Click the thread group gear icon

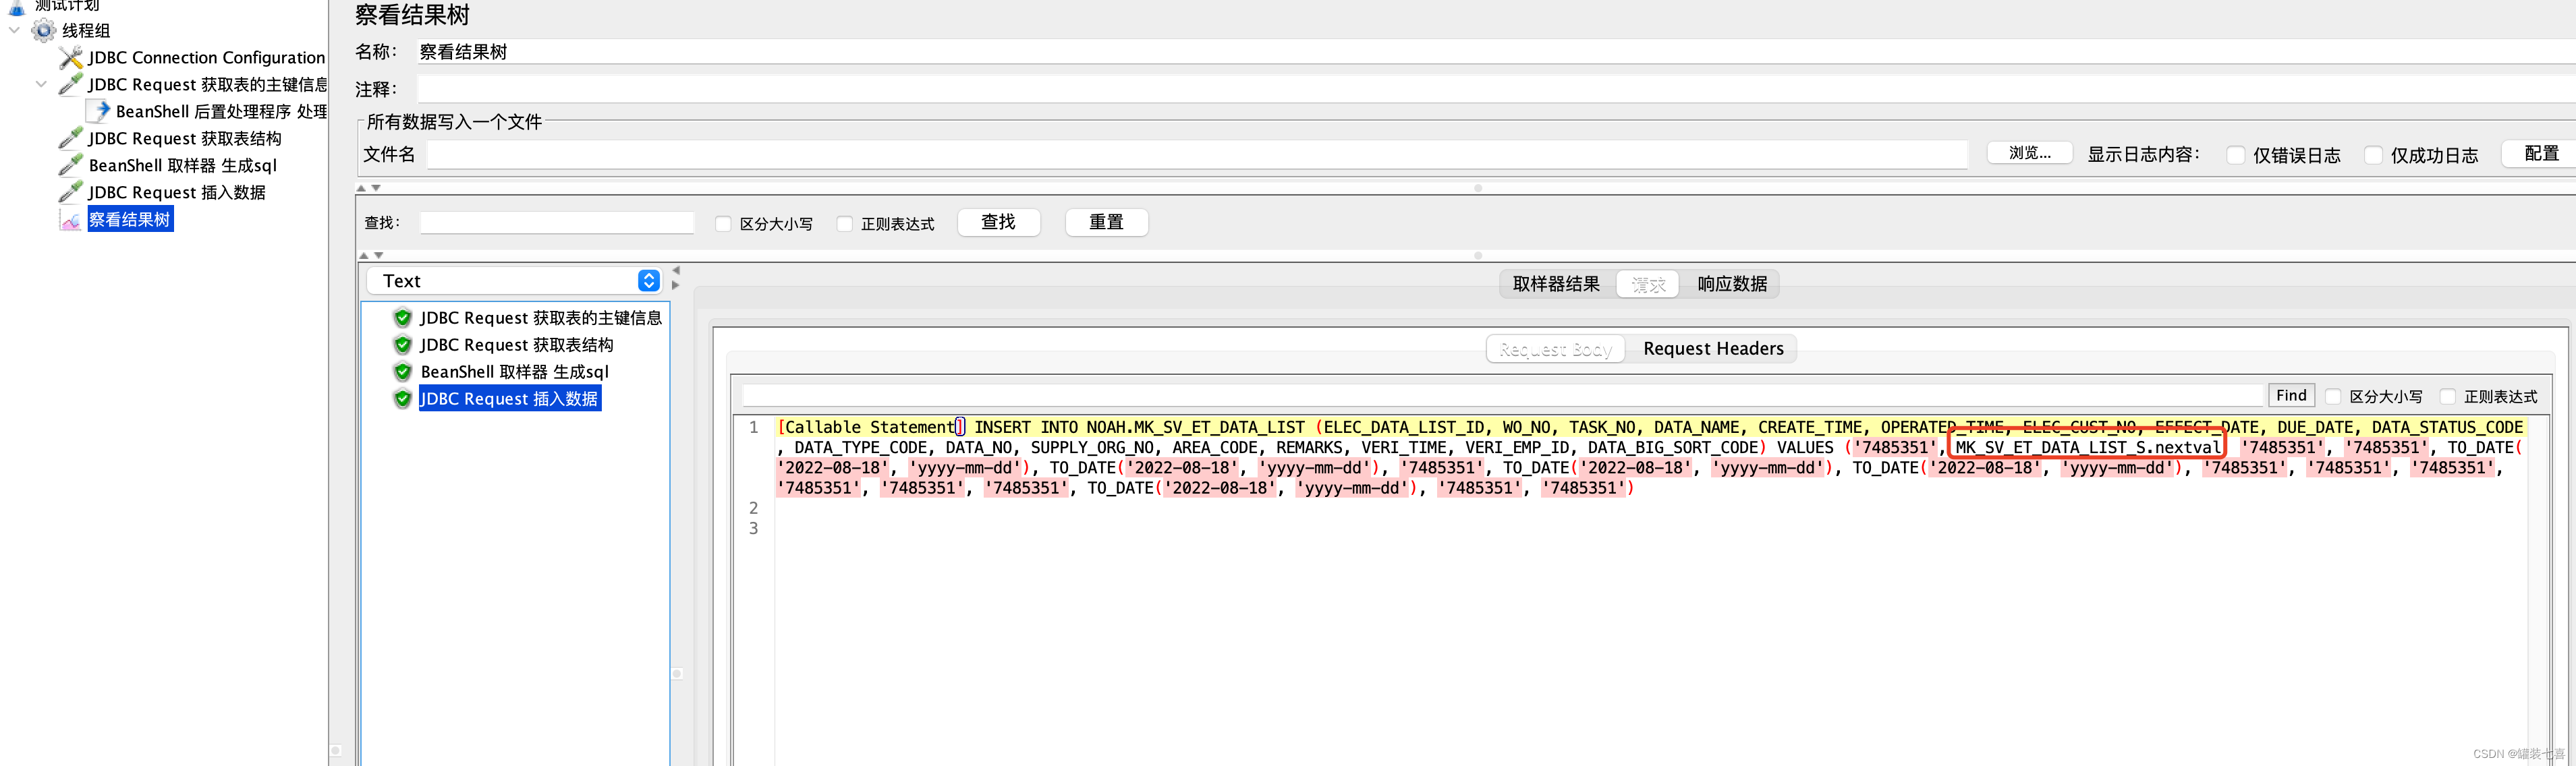pos(44,30)
